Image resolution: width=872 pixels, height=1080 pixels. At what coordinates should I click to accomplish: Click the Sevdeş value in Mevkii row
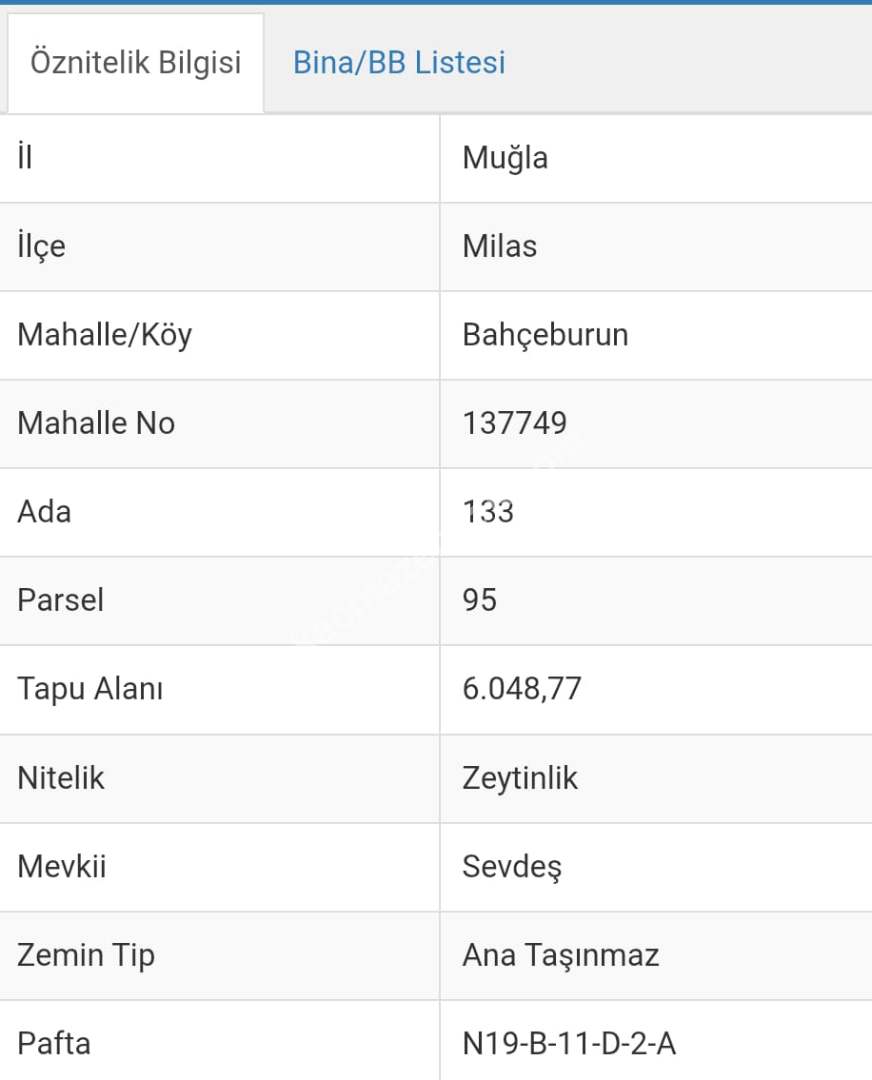click(x=511, y=866)
